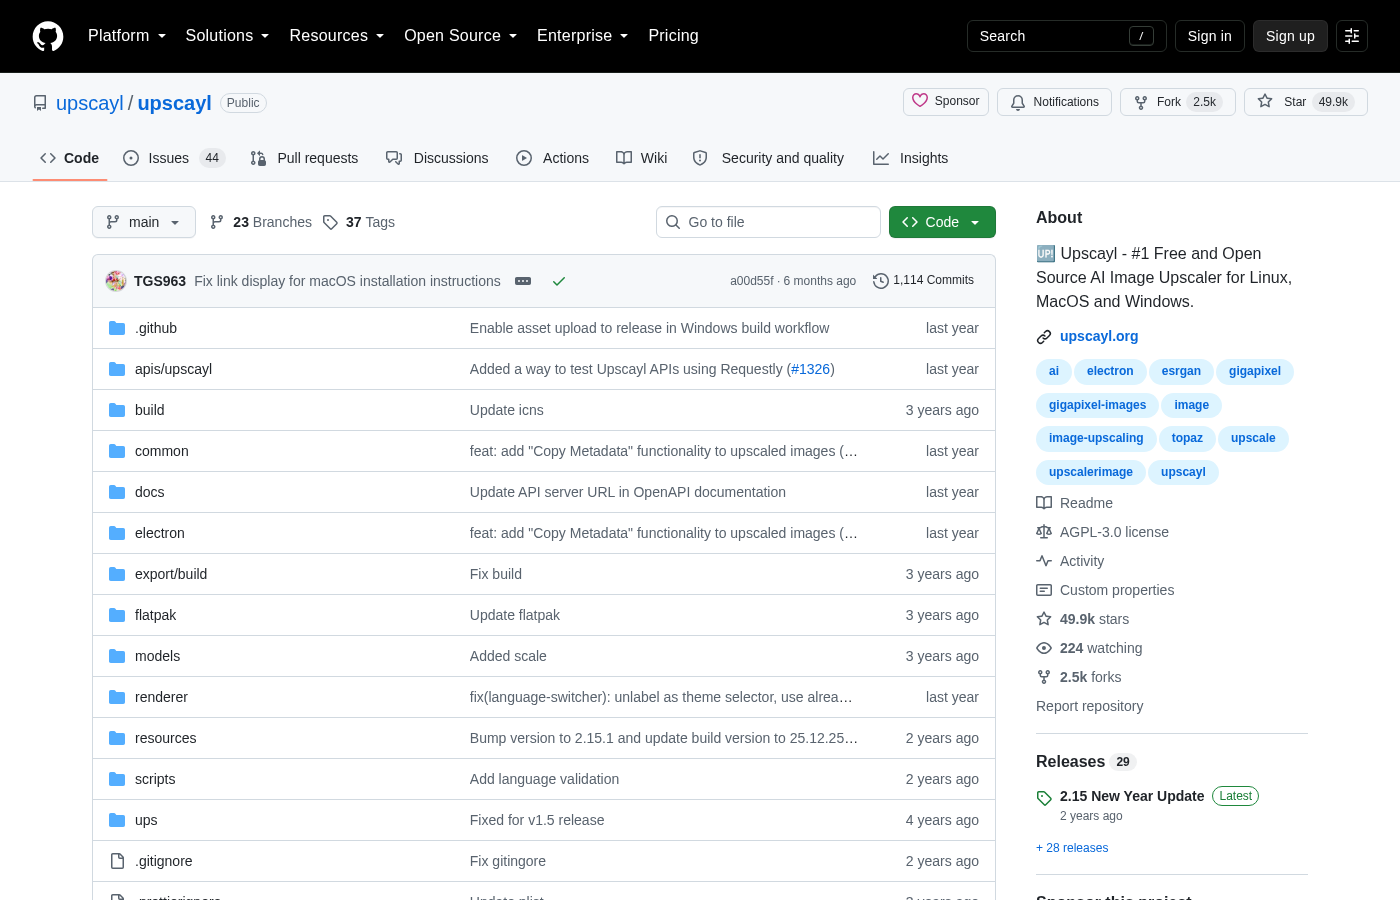Select the Code tab

70,158
